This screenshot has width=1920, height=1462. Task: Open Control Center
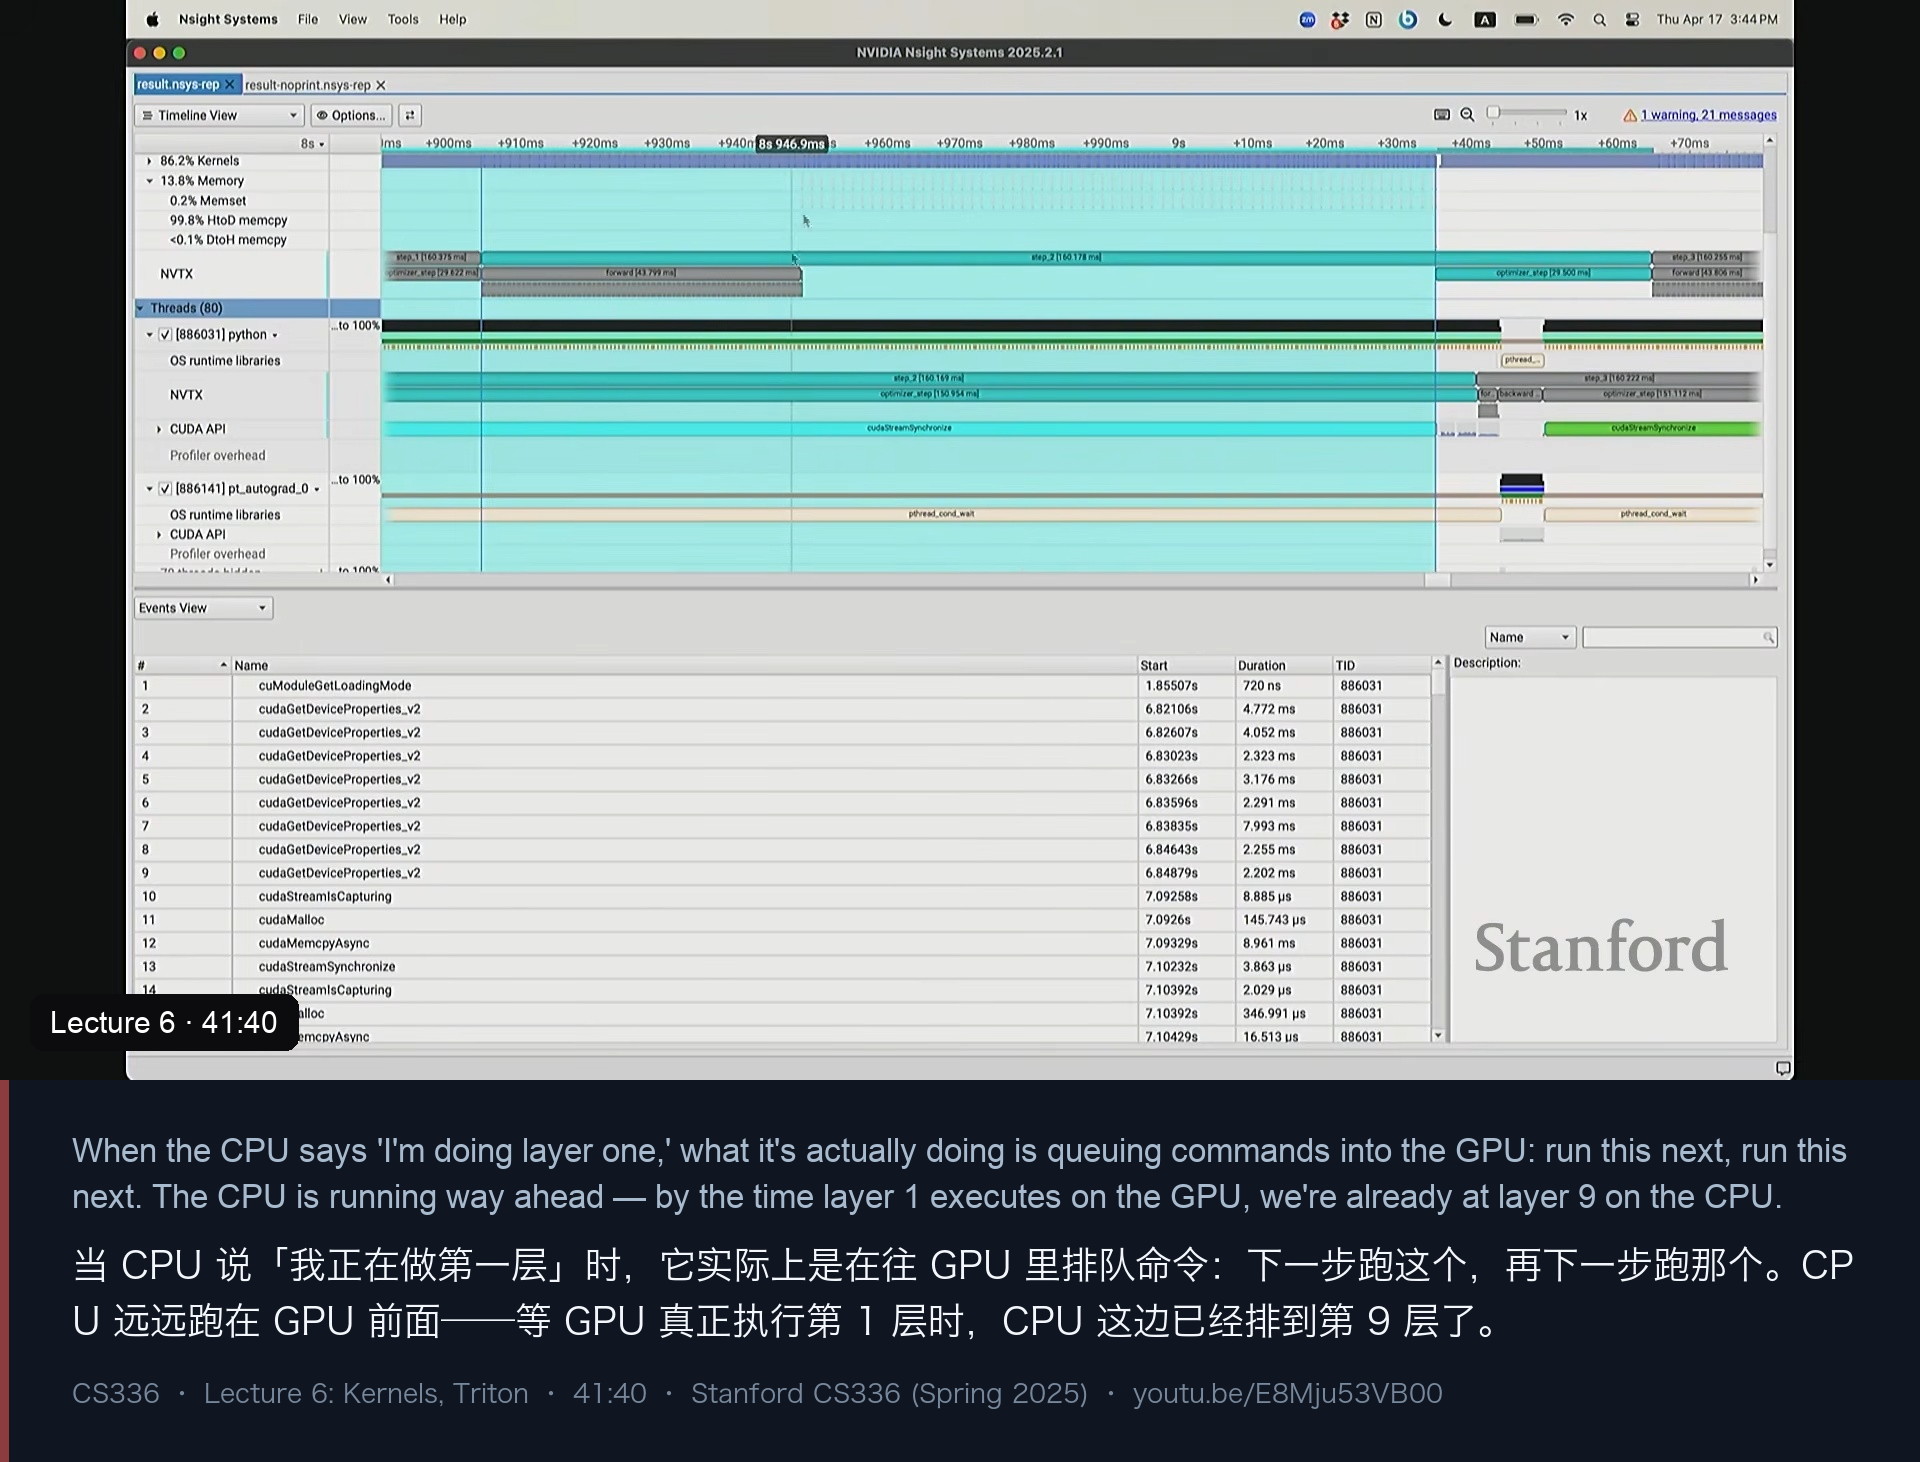[1633, 19]
